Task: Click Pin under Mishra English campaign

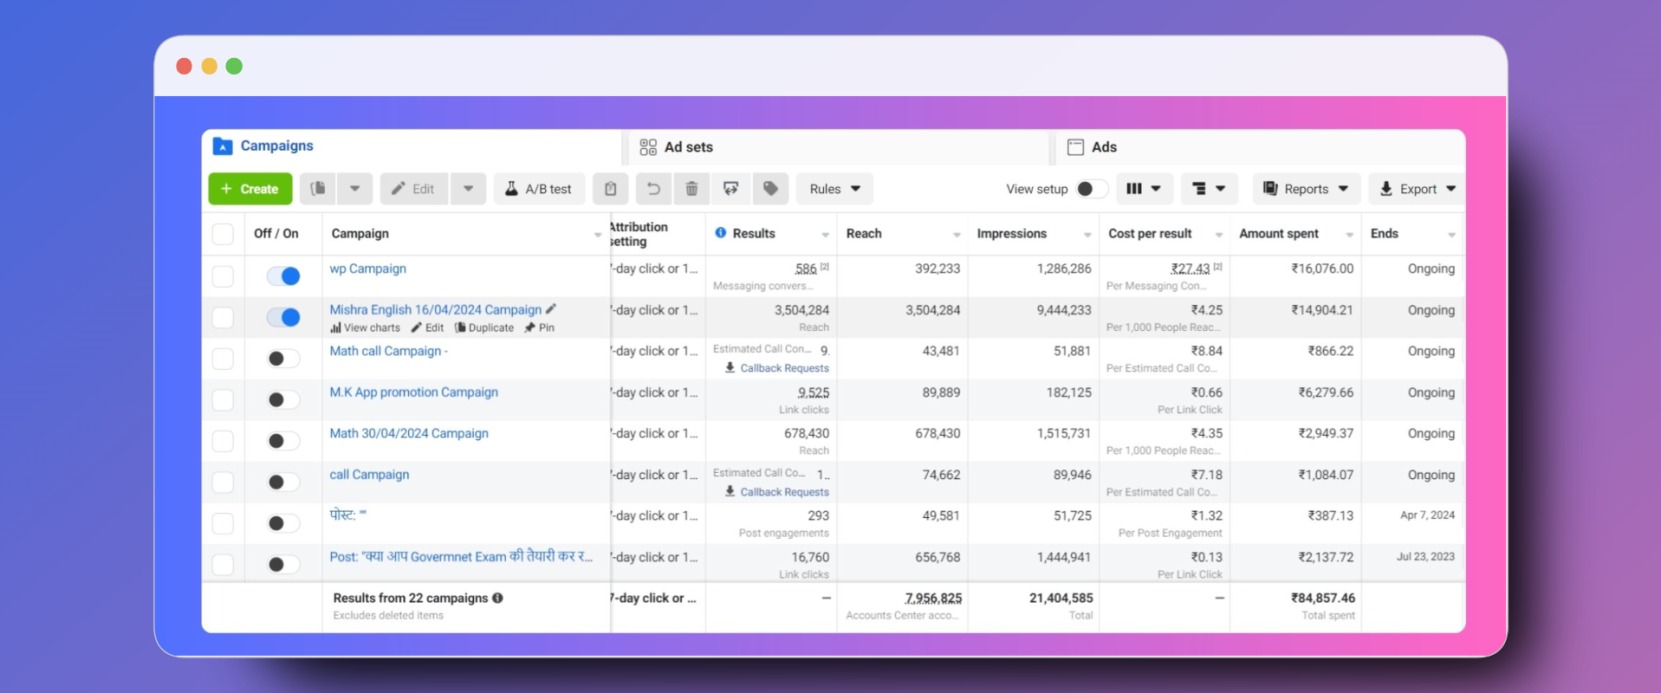Action: (x=540, y=328)
